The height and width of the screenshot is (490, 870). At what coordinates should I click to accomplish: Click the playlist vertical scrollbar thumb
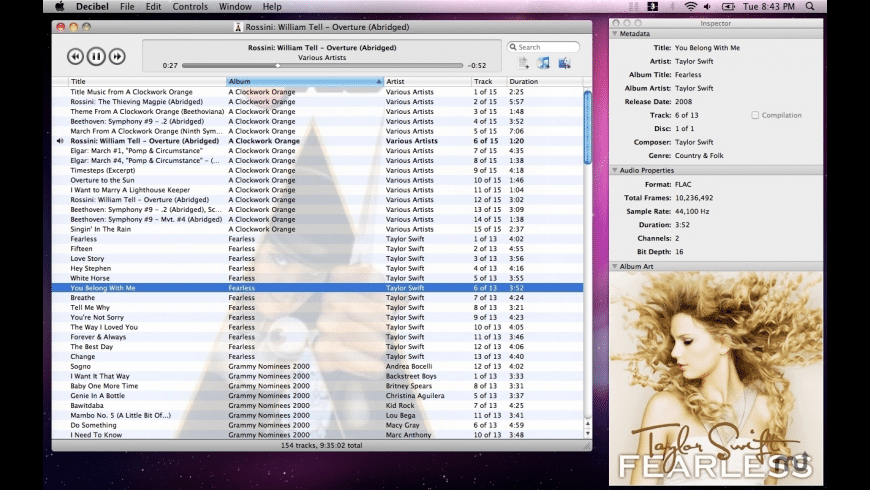588,128
